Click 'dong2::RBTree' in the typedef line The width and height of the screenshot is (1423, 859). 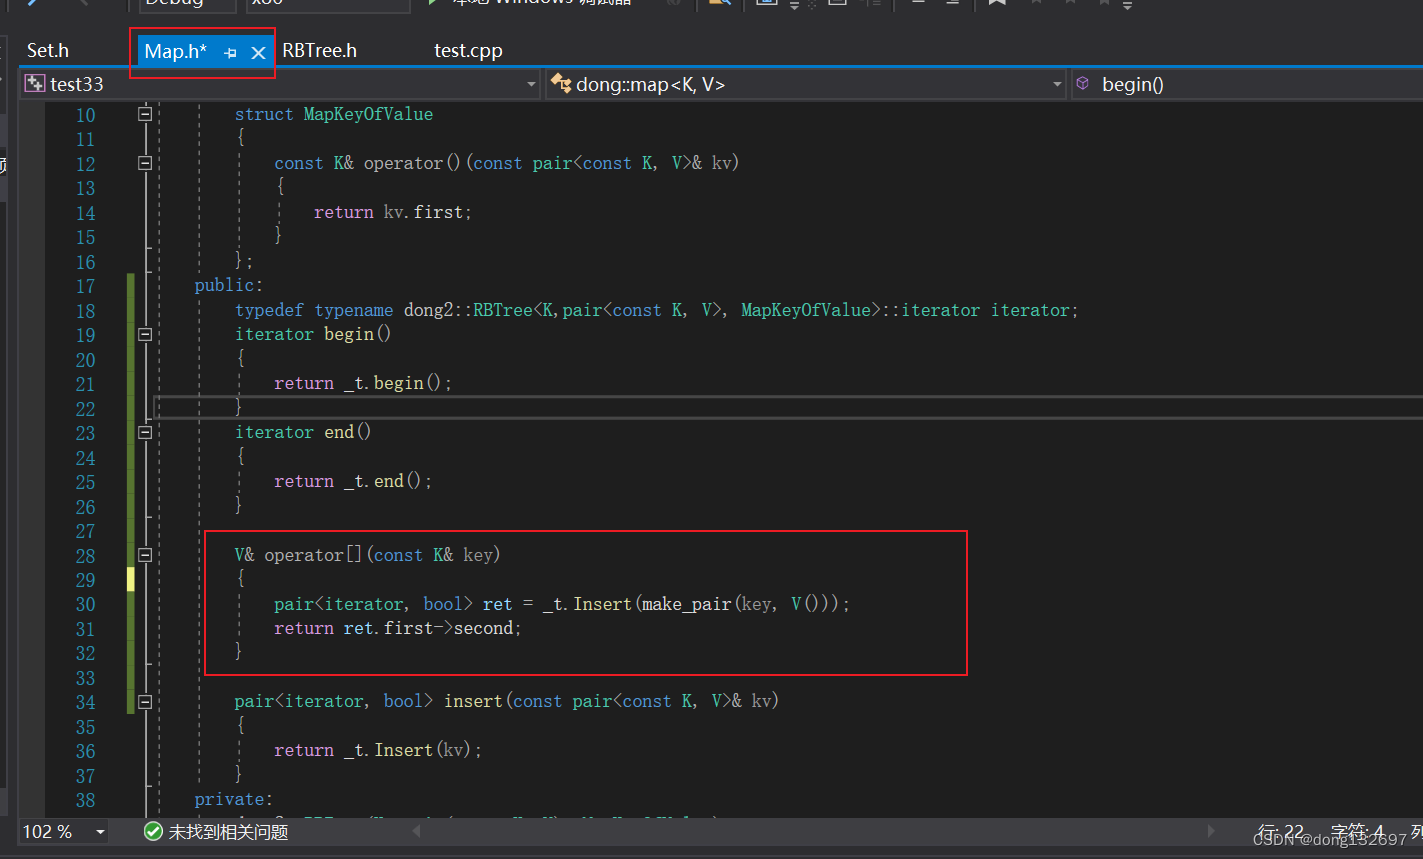pos(468,310)
